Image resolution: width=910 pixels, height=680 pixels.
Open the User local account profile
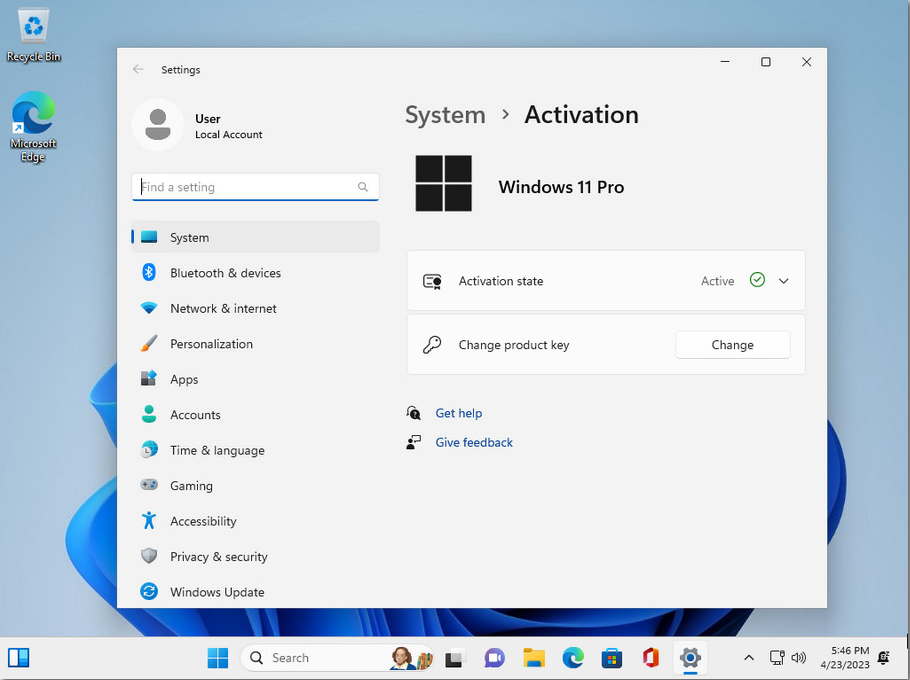tap(198, 125)
